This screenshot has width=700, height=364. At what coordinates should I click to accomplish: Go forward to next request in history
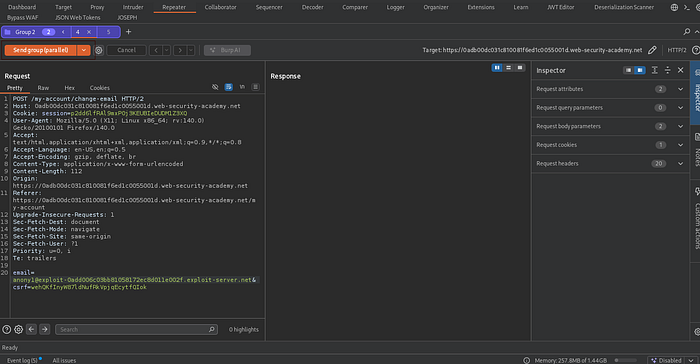point(180,50)
